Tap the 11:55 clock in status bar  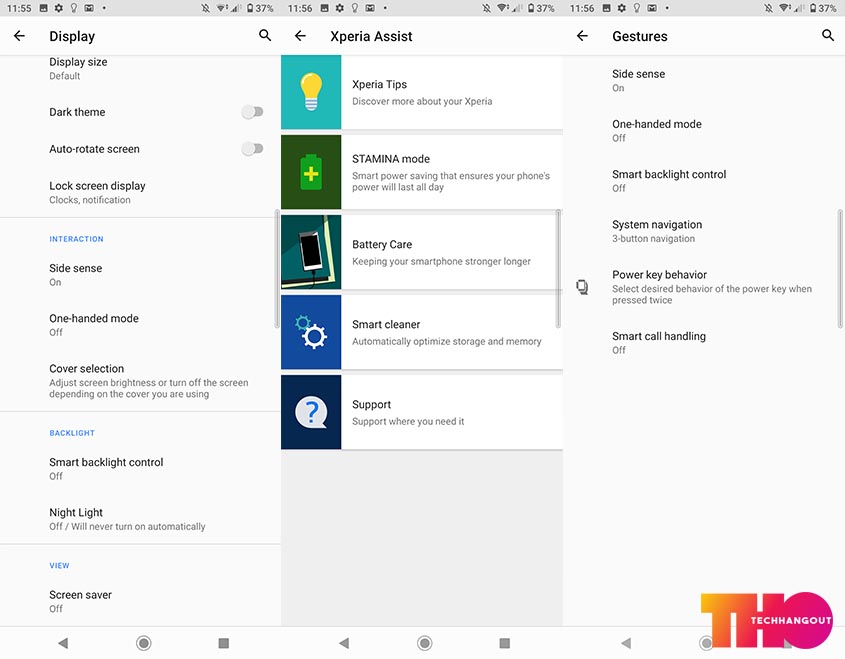(19, 8)
